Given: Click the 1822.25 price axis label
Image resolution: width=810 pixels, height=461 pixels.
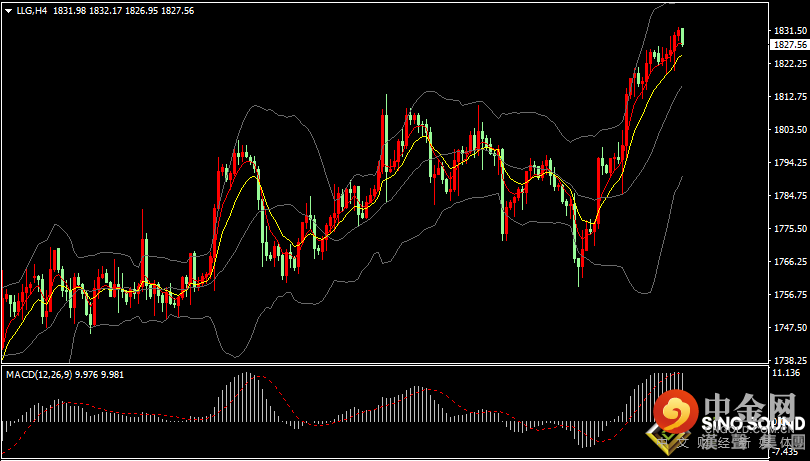Looking at the screenshot, I should [788, 64].
